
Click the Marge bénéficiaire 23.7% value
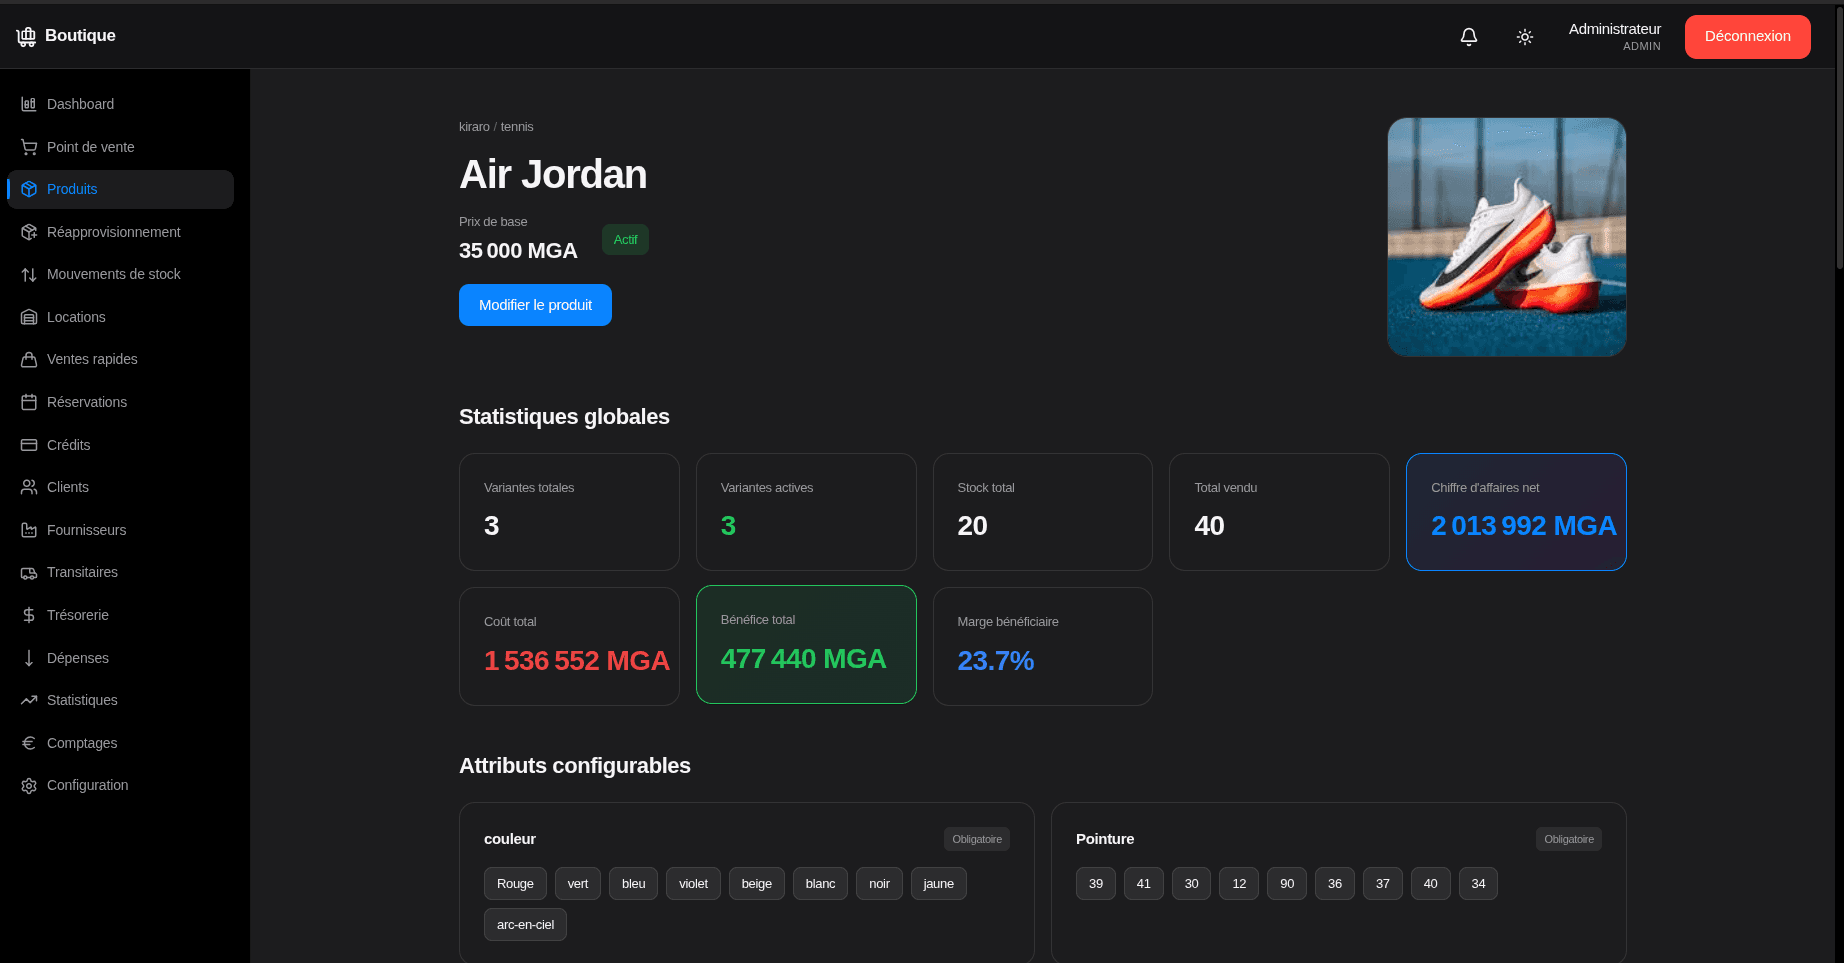click(995, 661)
